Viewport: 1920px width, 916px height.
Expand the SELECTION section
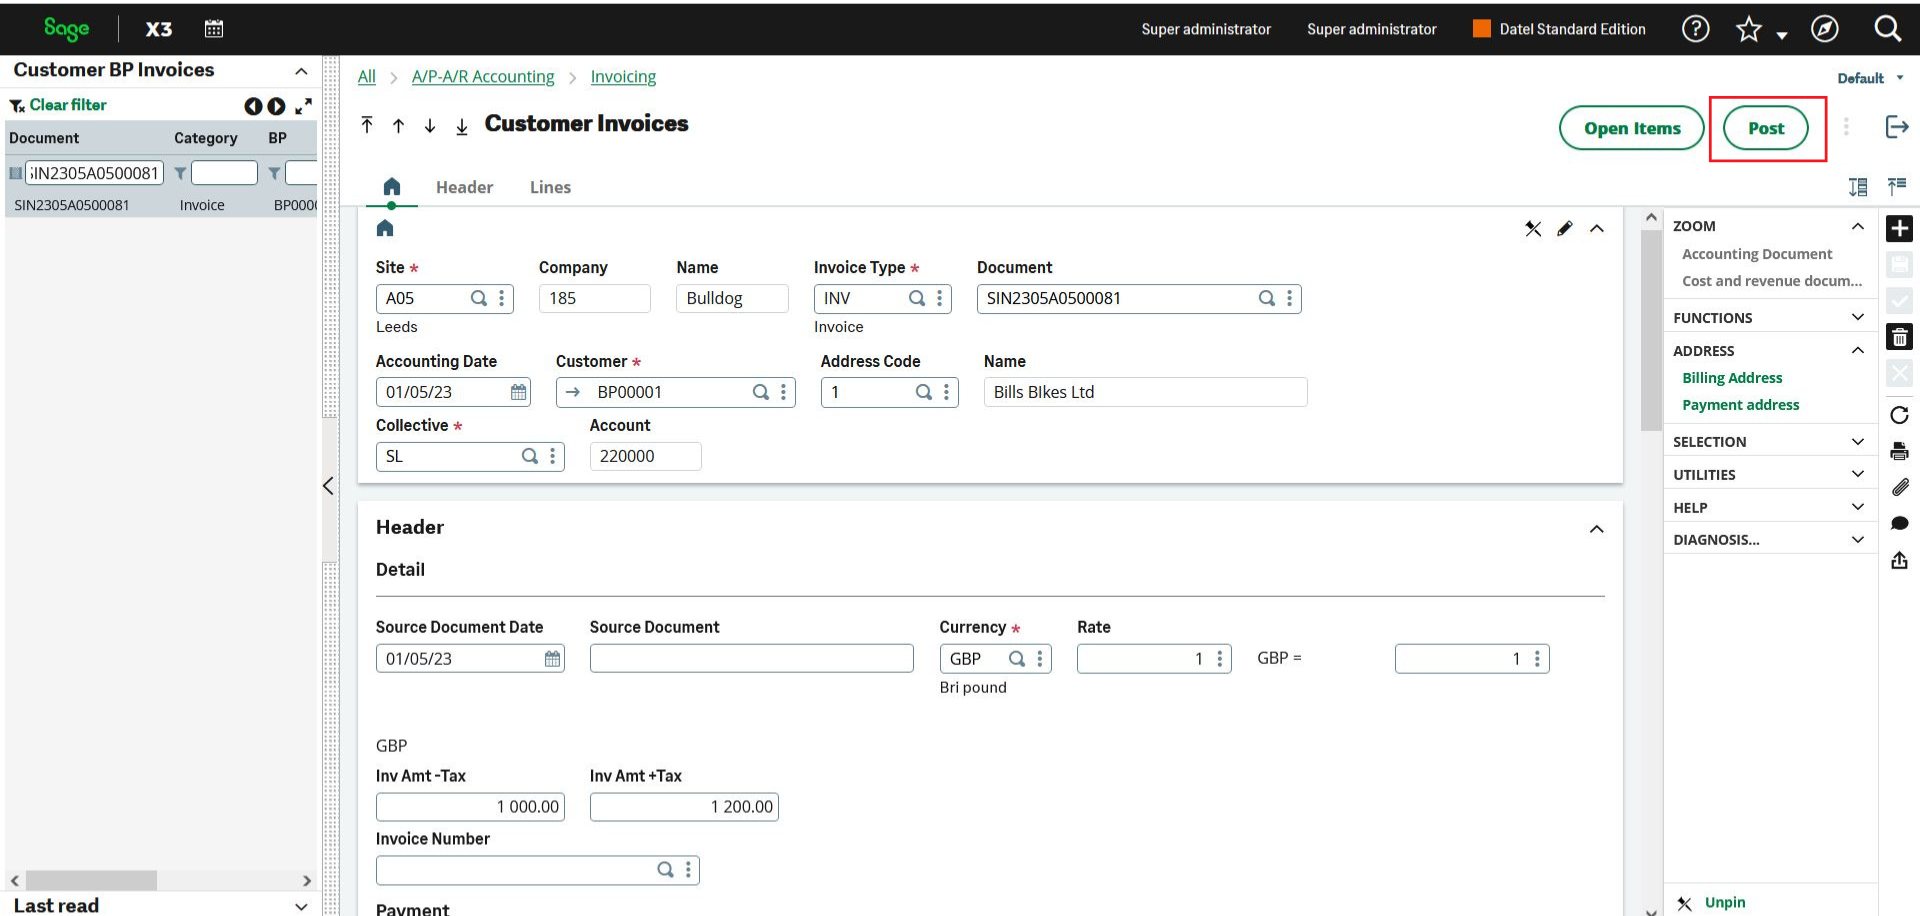pyautogui.click(x=1857, y=441)
